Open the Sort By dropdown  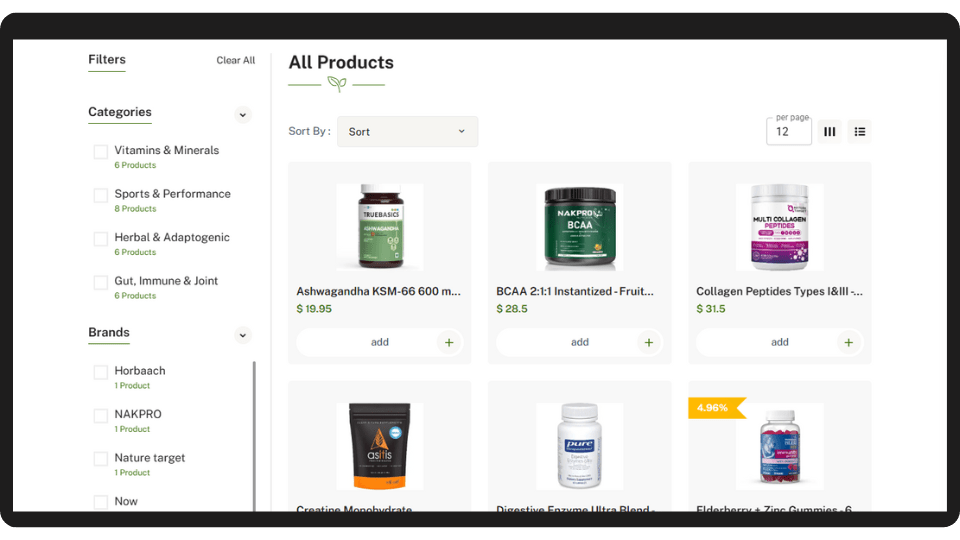point(407,132)
